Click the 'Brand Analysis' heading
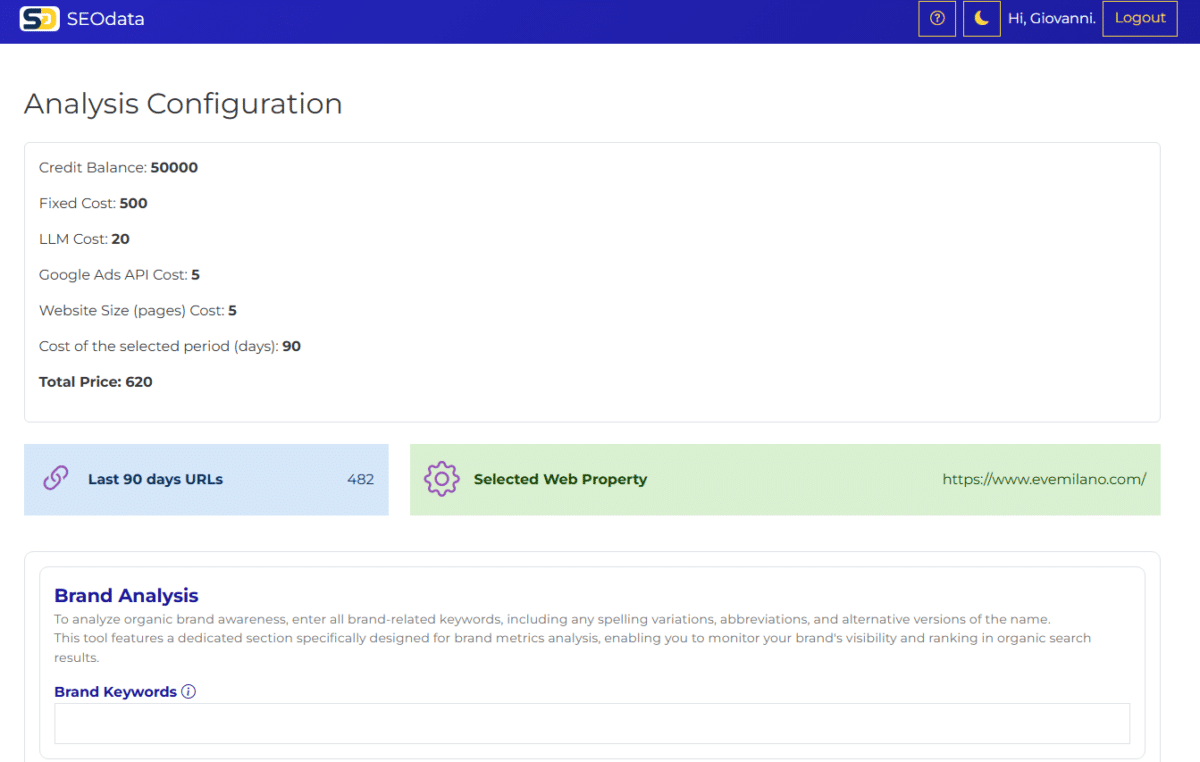The width and height of the screenshot is (1200, 762). (x=126, y=595)
